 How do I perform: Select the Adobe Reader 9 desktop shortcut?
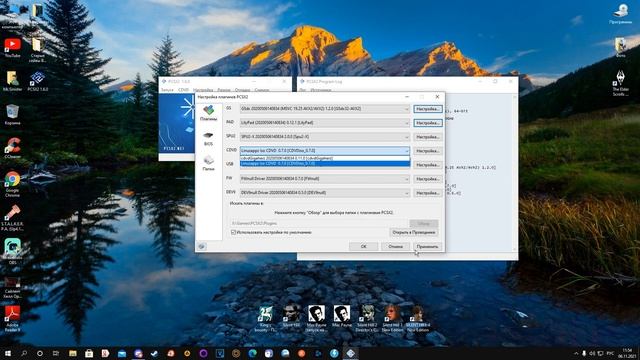pyautogui.click(x=12, y=318)
